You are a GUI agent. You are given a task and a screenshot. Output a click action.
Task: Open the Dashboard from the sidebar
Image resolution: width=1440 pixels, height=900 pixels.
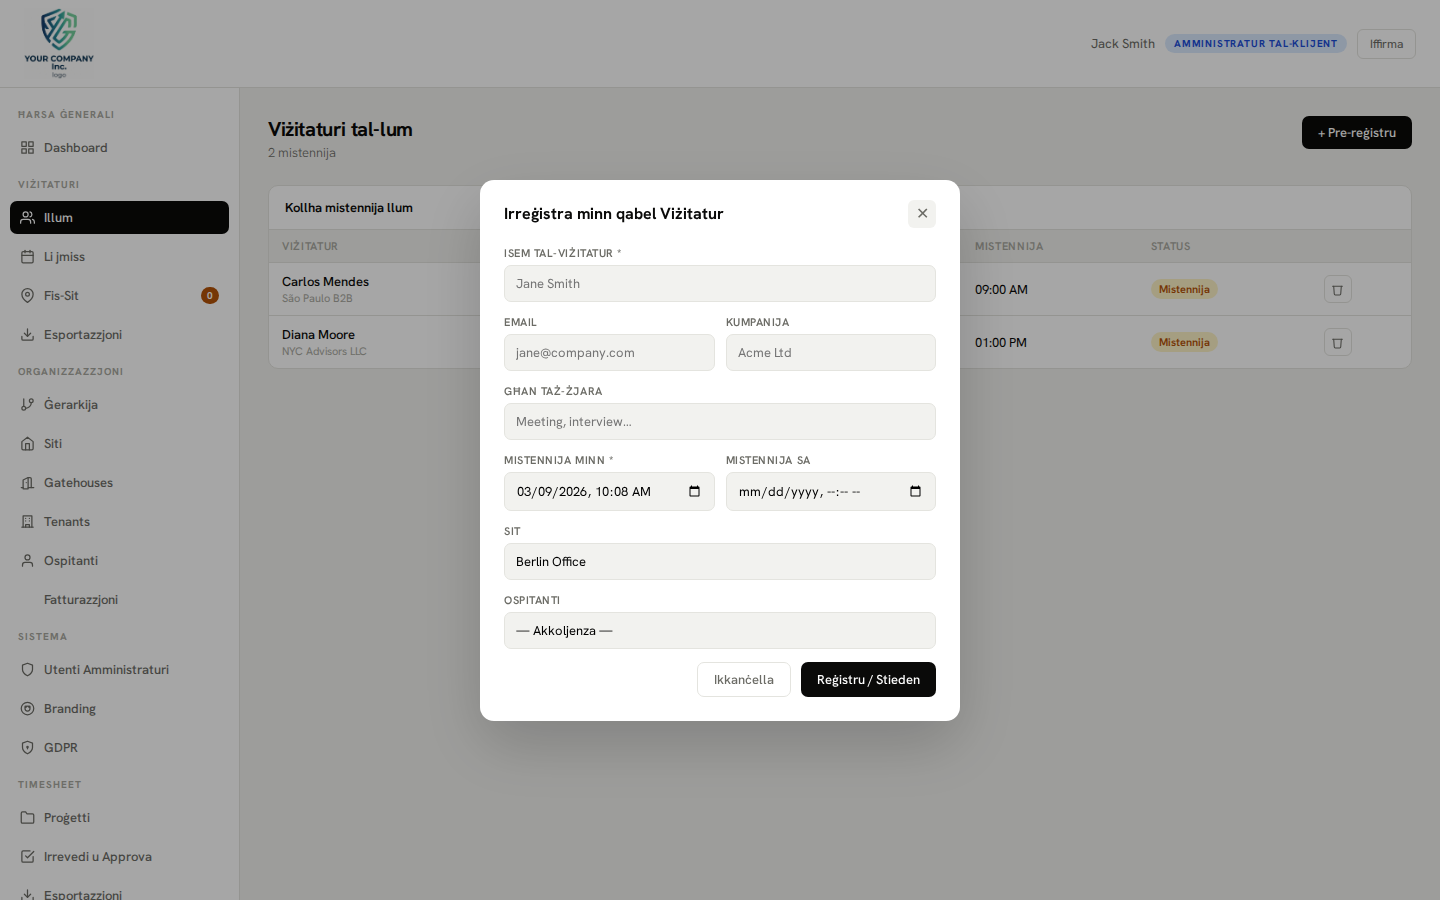[x=27, y=147]
